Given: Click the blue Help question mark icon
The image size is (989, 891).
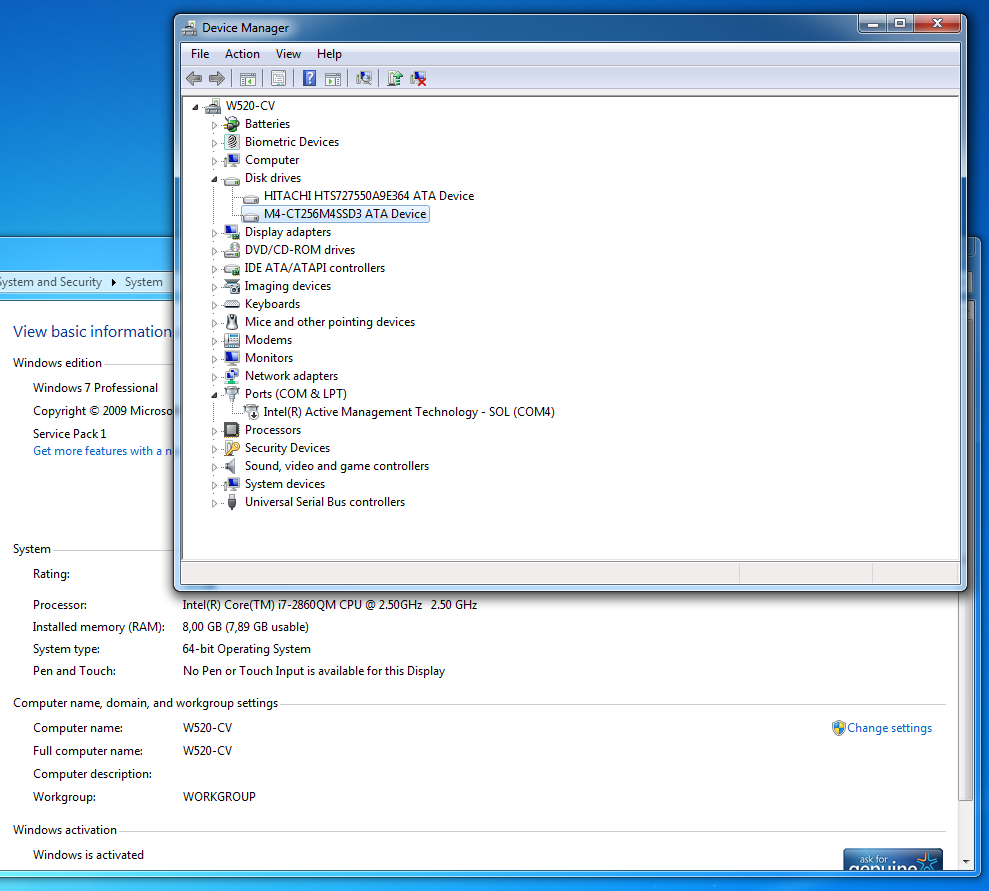Looking at the screenshot, I should point(310,79).
